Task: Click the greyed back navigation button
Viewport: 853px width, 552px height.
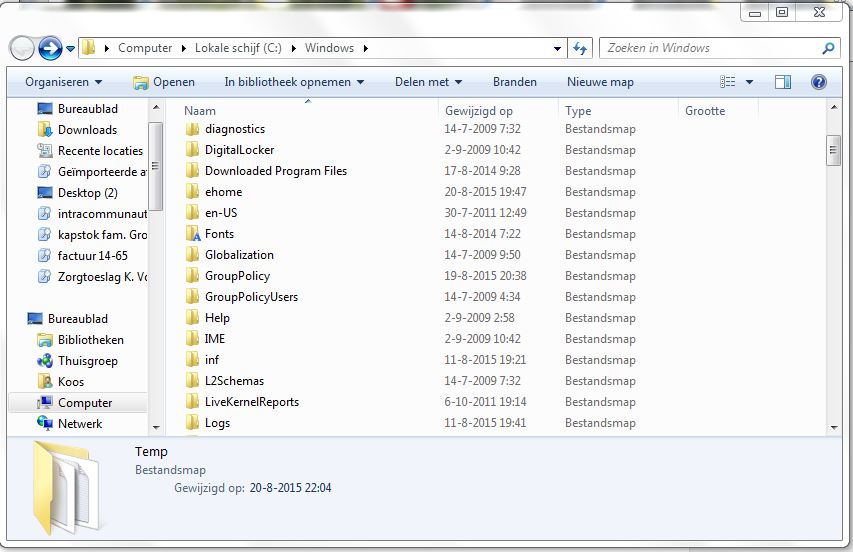Action: 22,48
